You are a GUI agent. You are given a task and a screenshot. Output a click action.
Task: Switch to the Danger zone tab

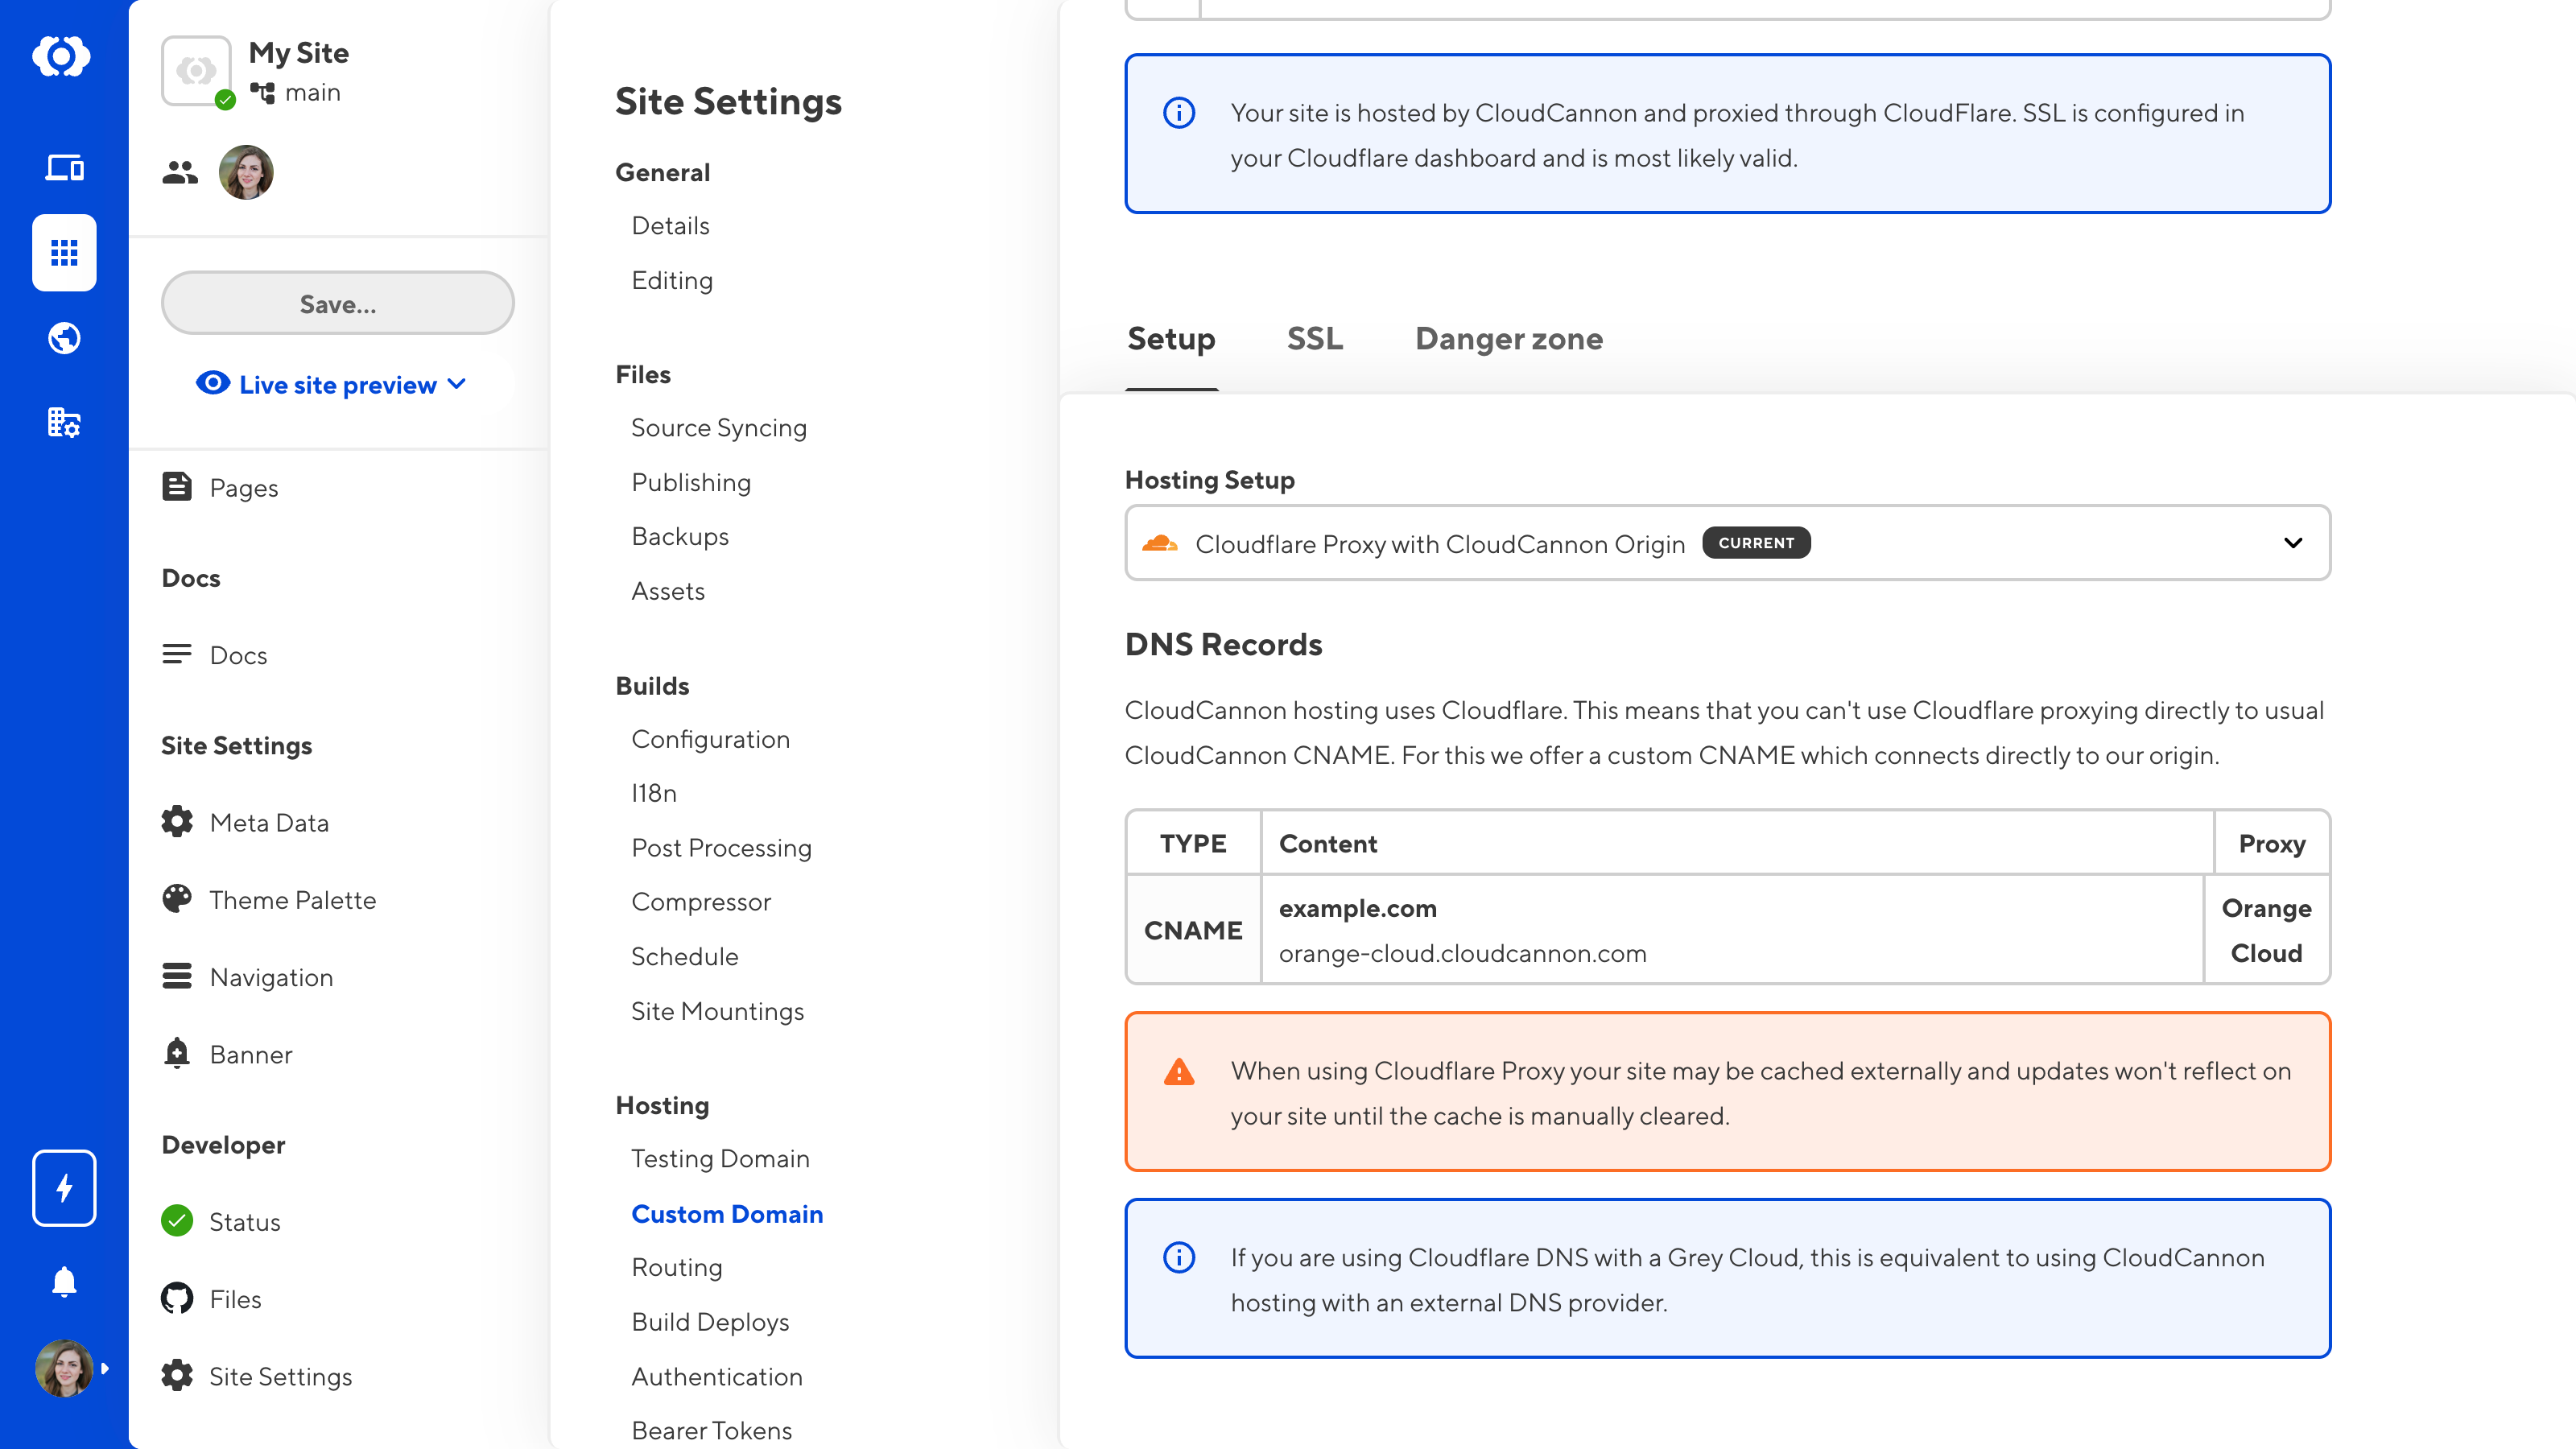click(1508, 338)
